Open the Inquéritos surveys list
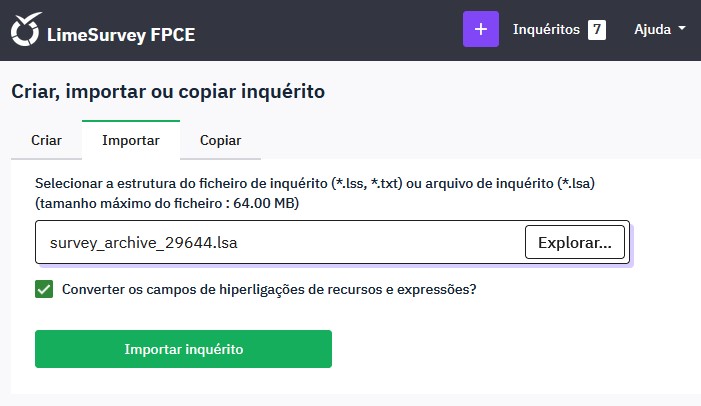The width and height of the screenshot is (701, 406). (546, 30)
